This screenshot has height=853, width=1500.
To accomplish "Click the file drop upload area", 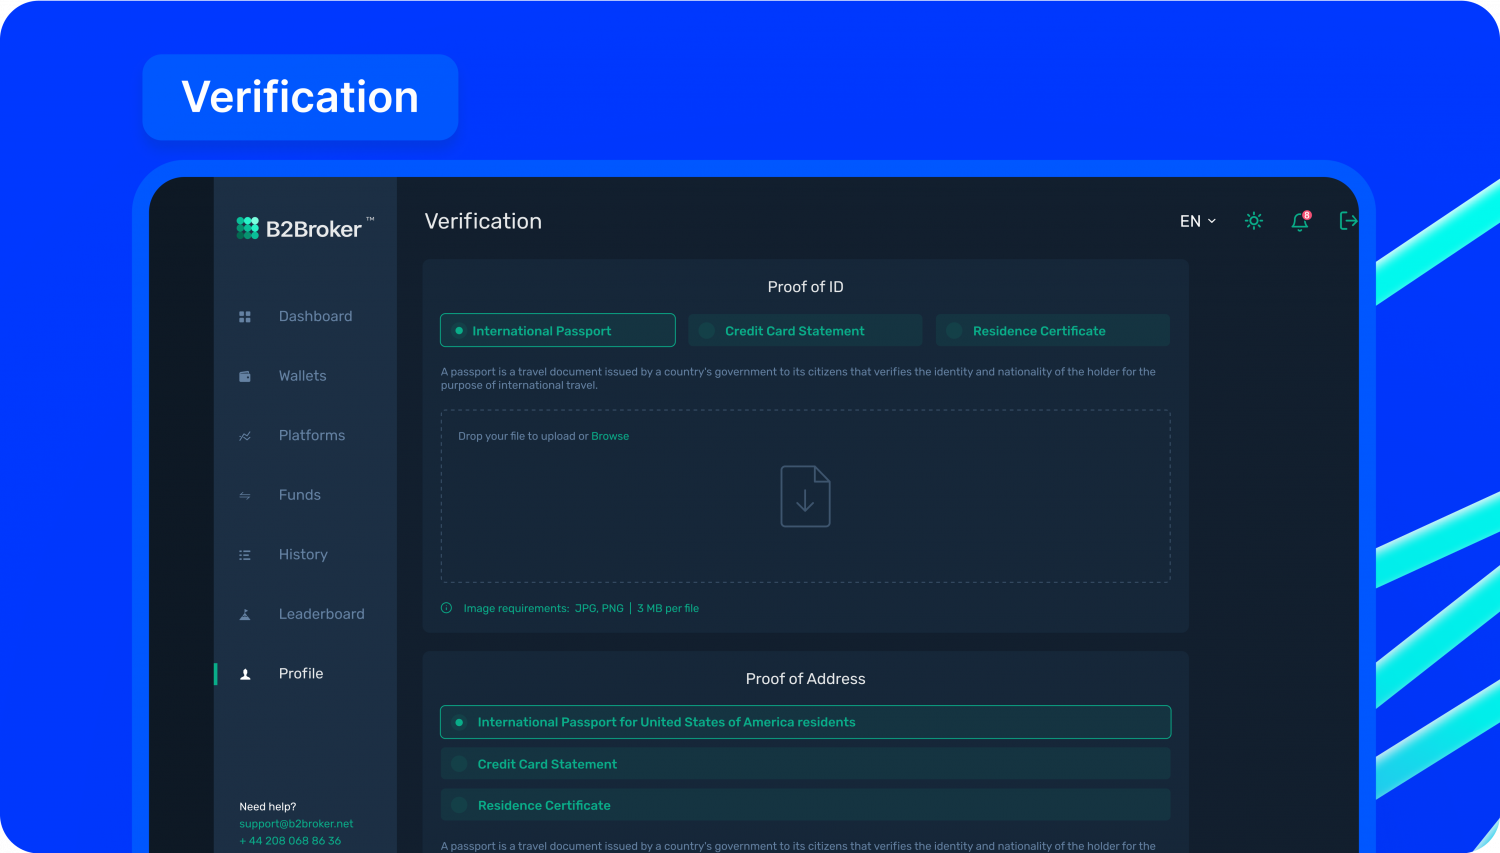I will pyautogui.click(x=805, y=496).
